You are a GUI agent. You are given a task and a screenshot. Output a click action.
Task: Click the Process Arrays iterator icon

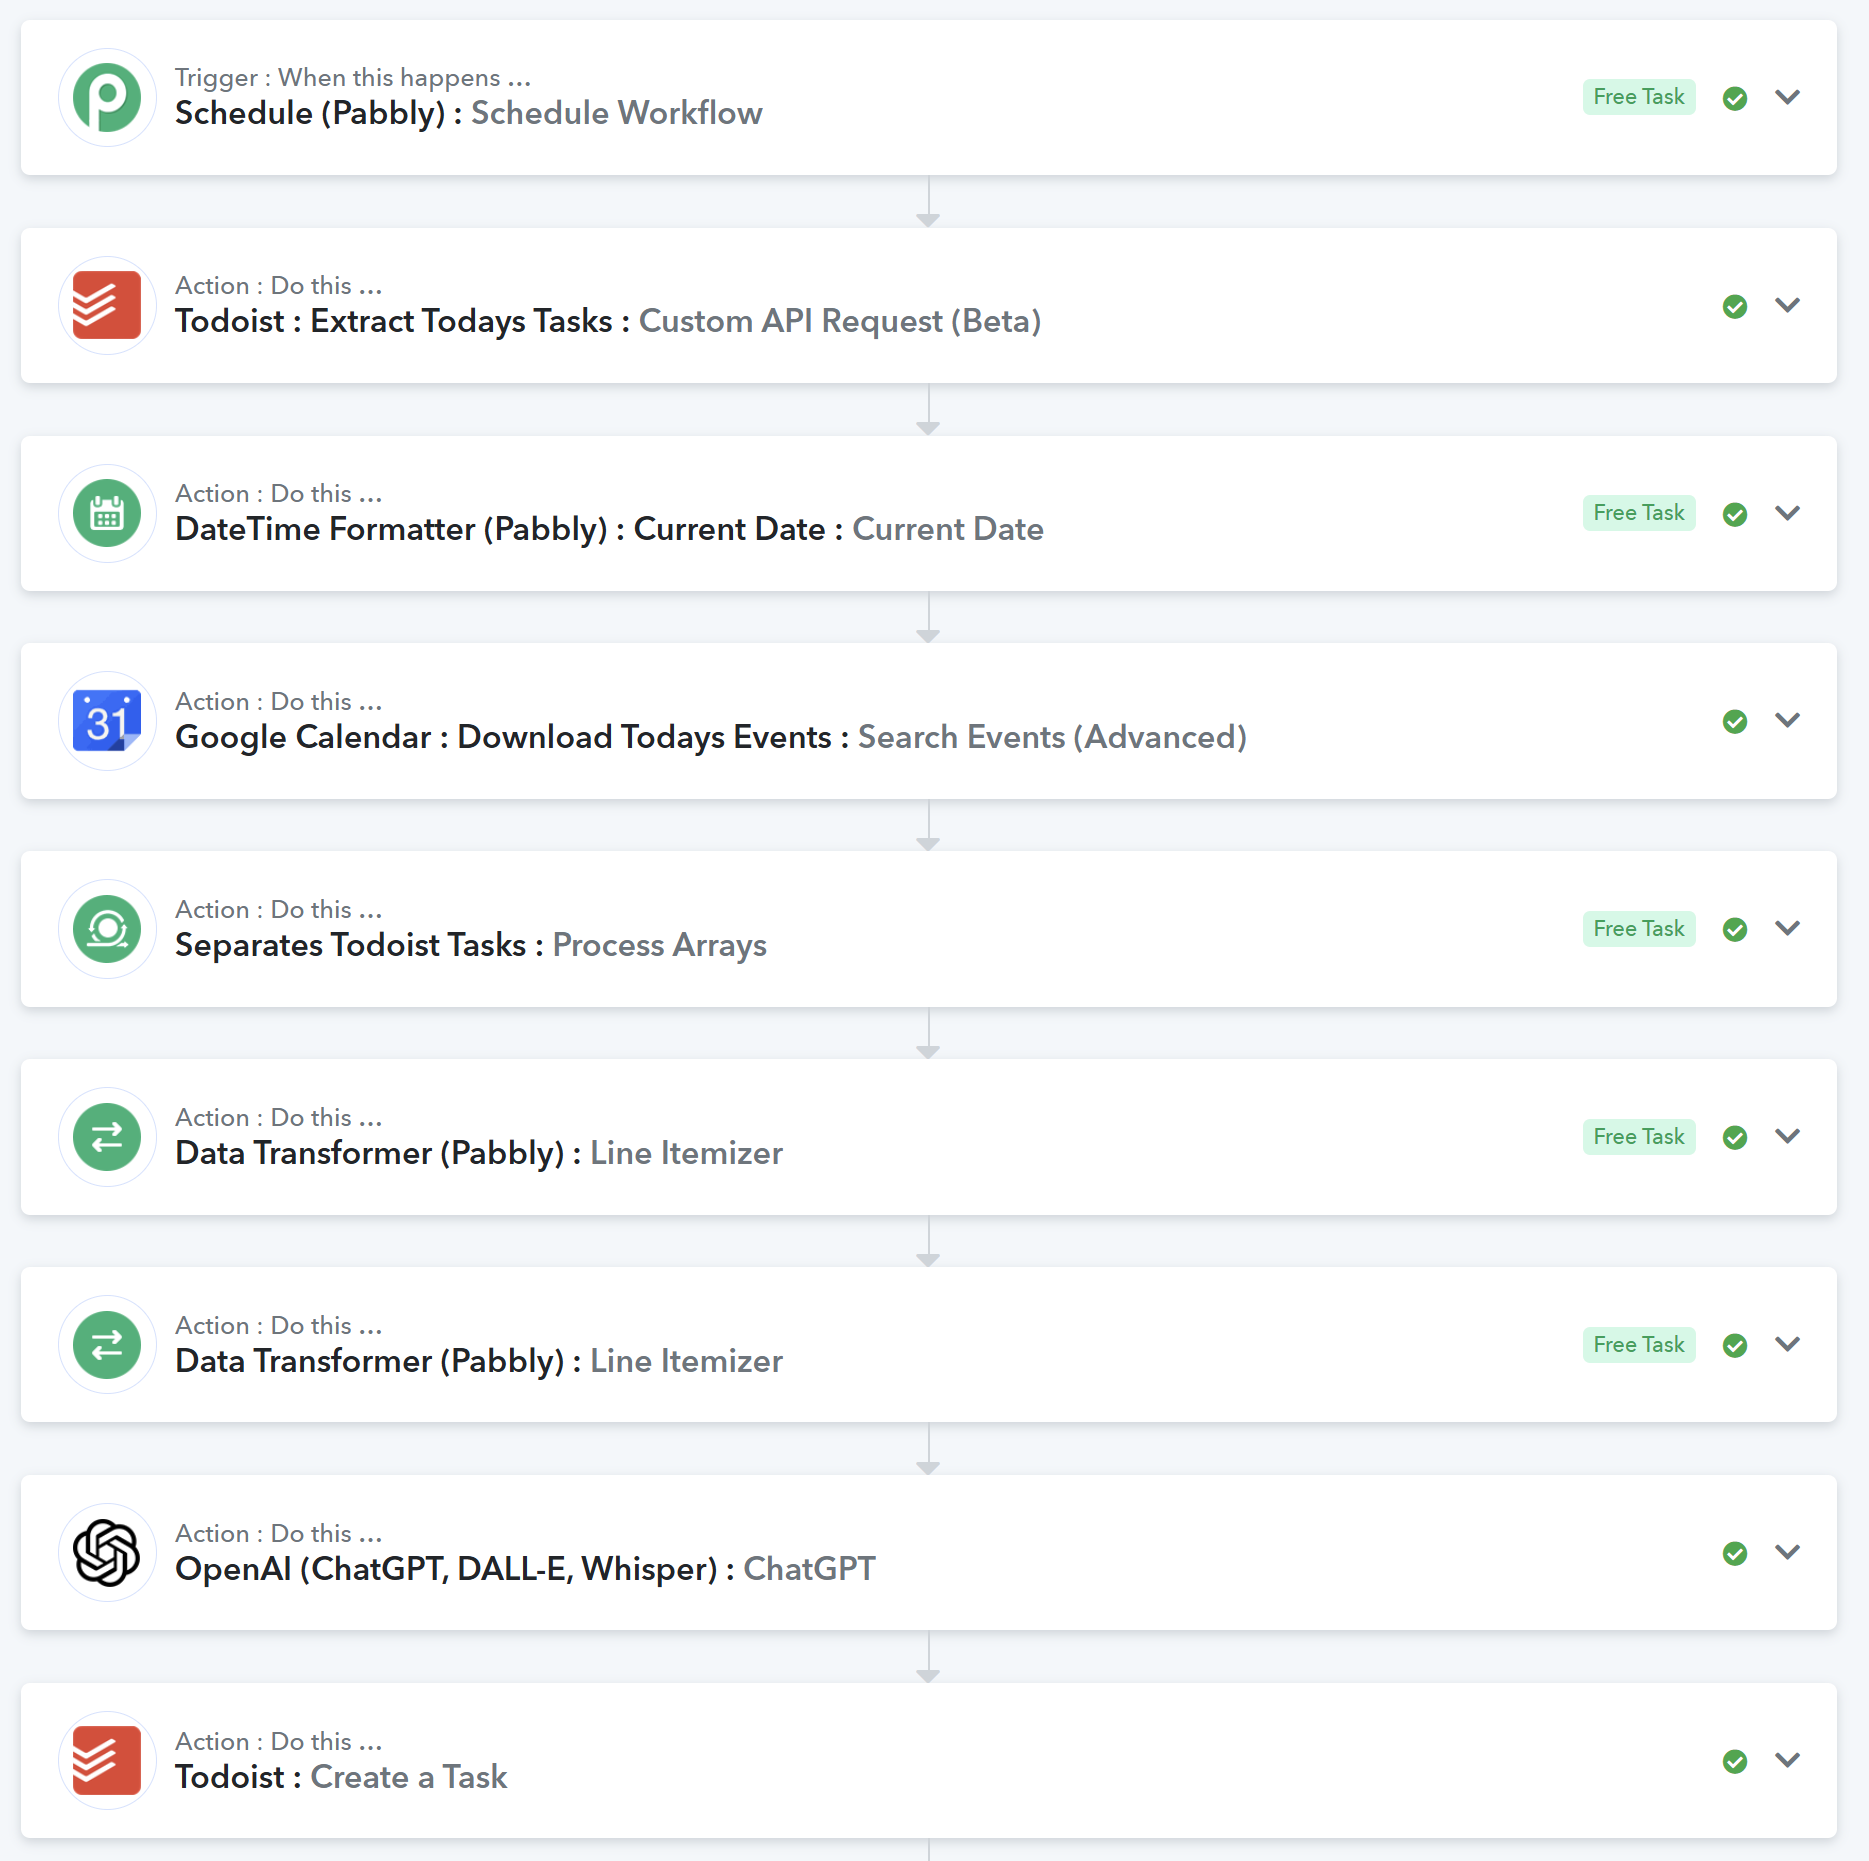[107, 929]
